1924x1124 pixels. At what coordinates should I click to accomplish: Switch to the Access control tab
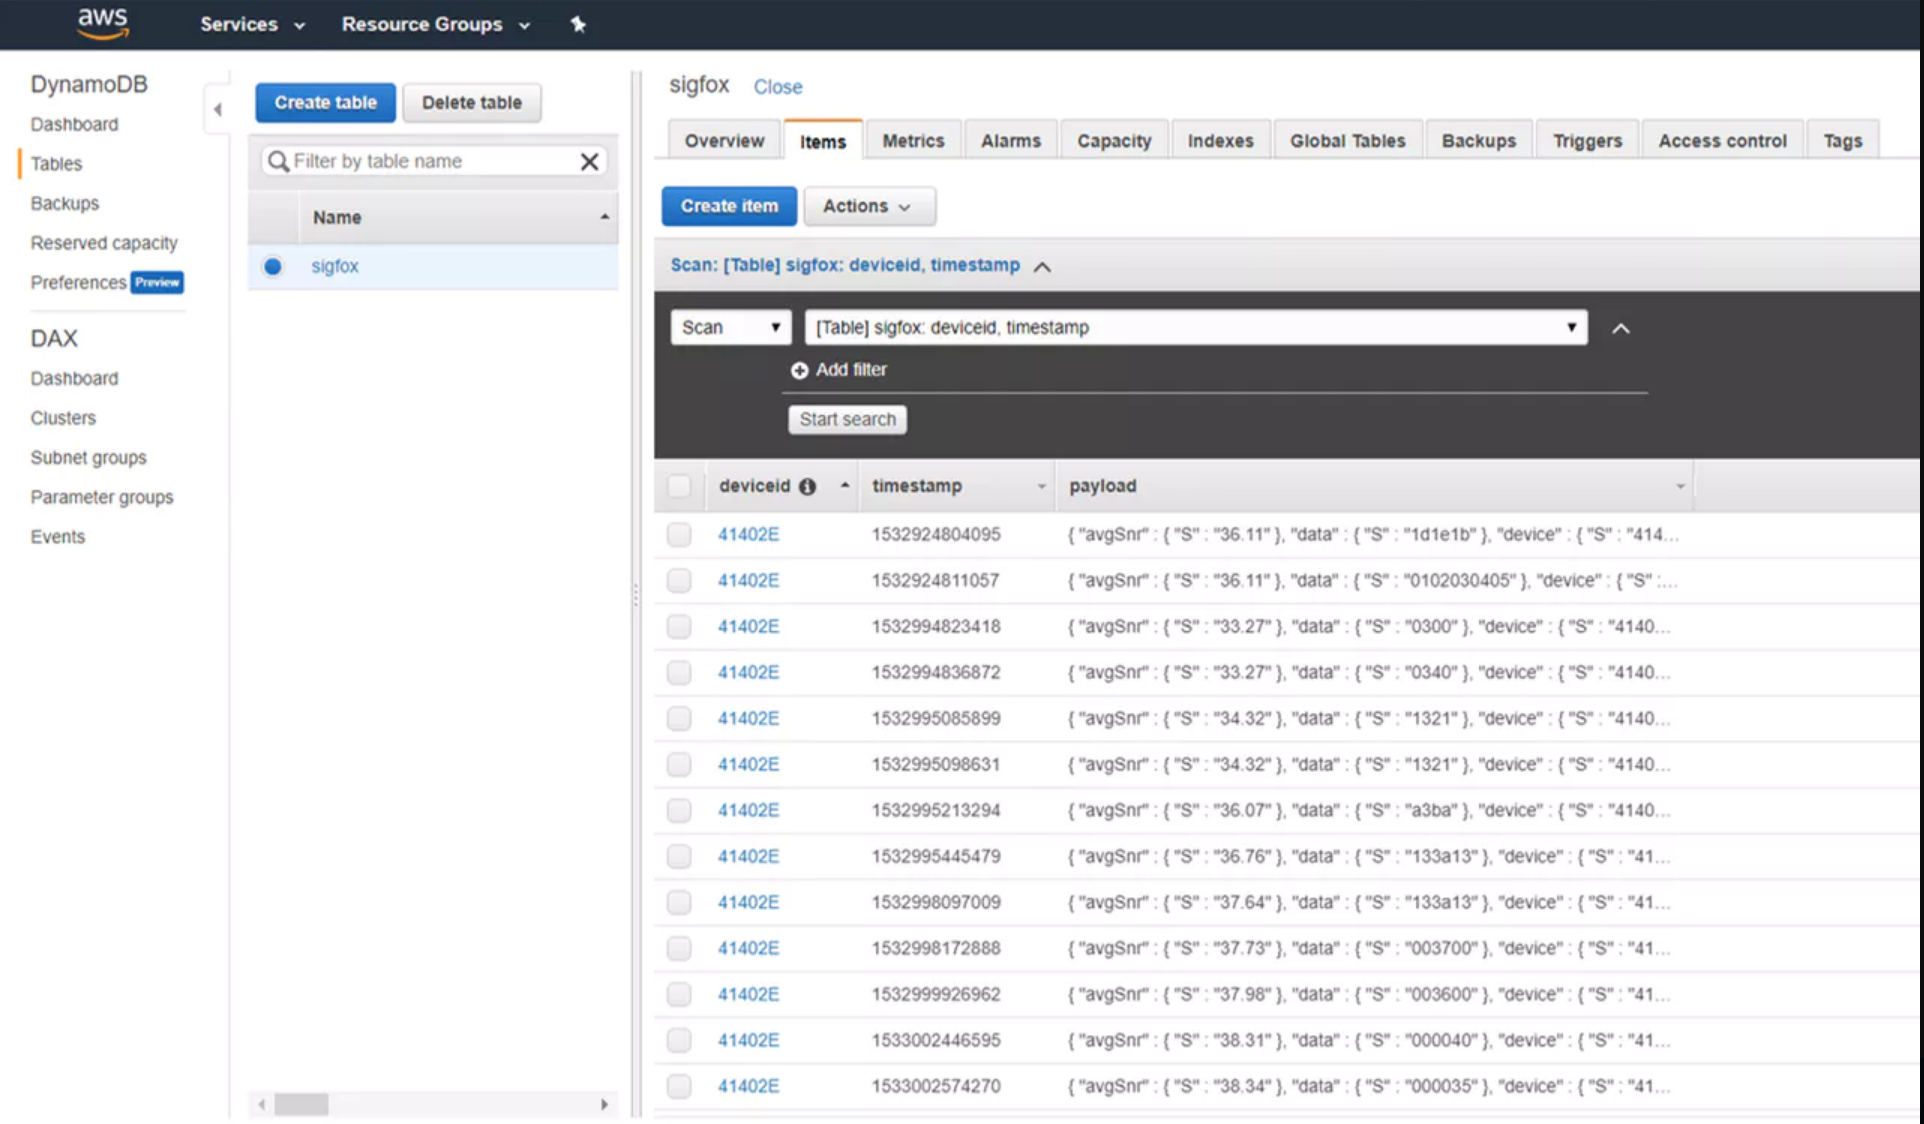click(x=1722, y=141)
